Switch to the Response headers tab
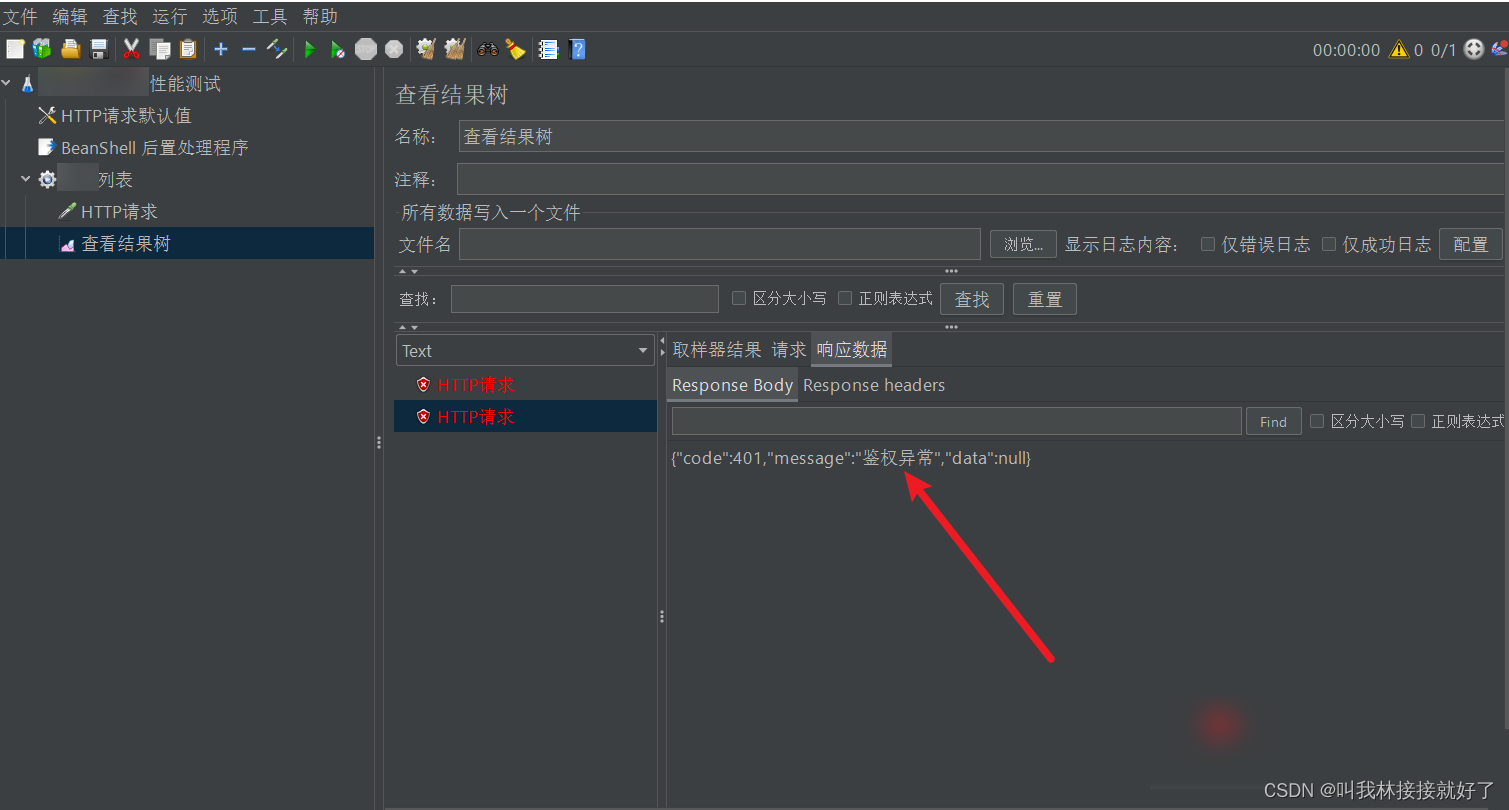The image size is (1509, 810). tap(874, 385)
